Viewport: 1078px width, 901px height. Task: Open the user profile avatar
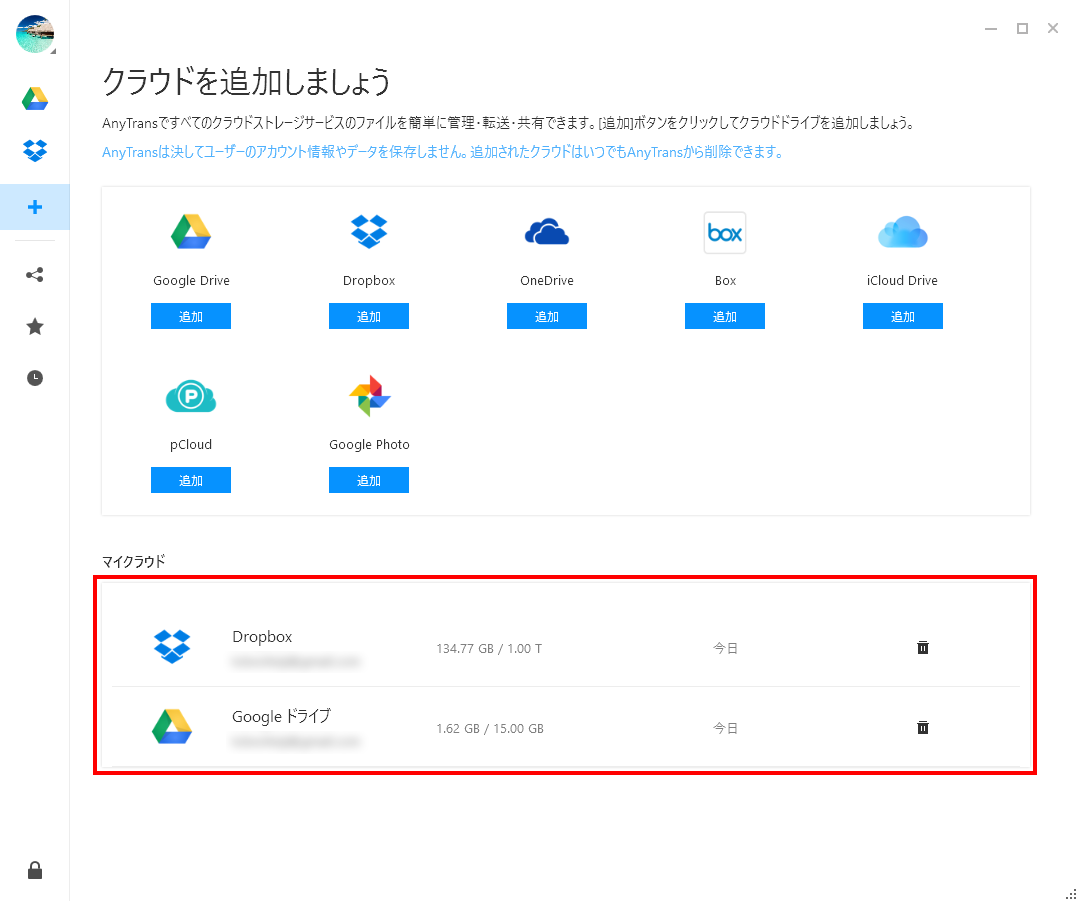(x=35, y=34)
